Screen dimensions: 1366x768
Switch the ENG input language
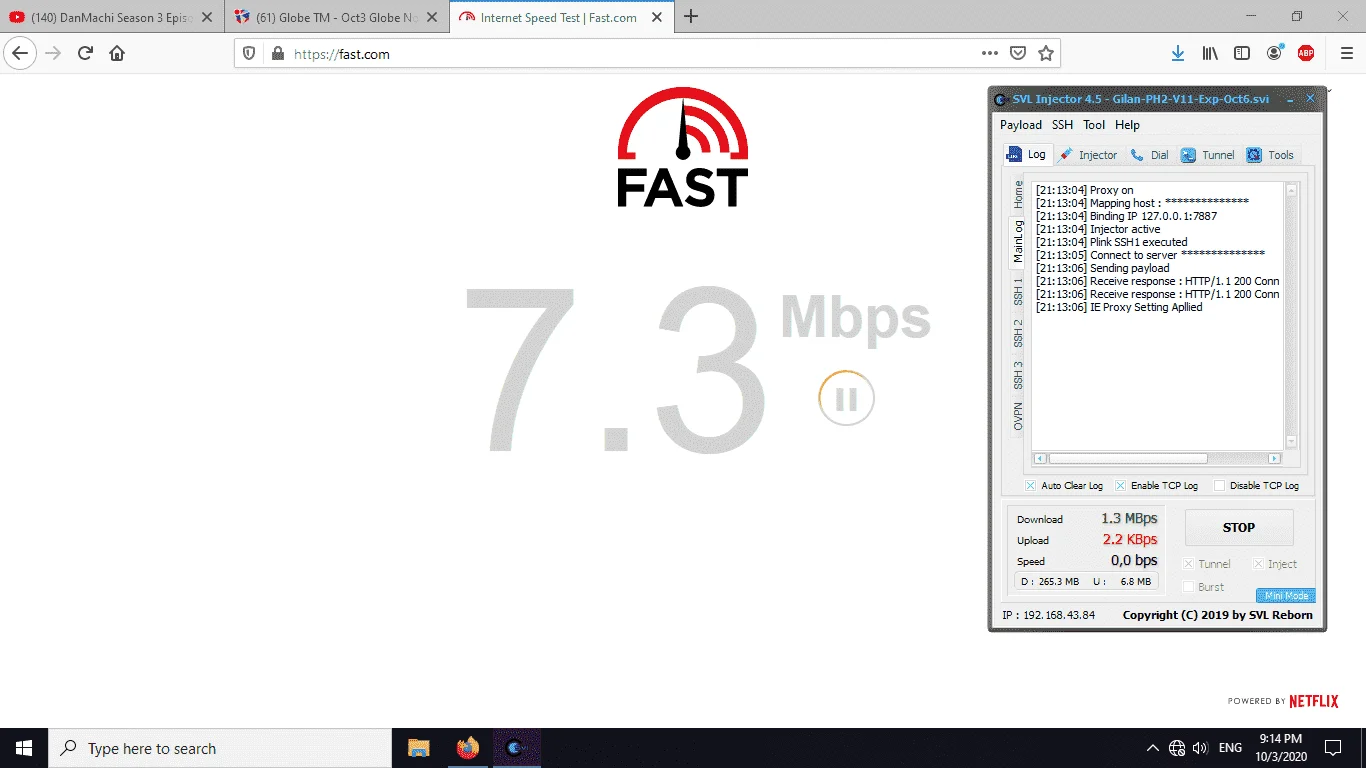pyautogui.click(x=1230, y=748)
